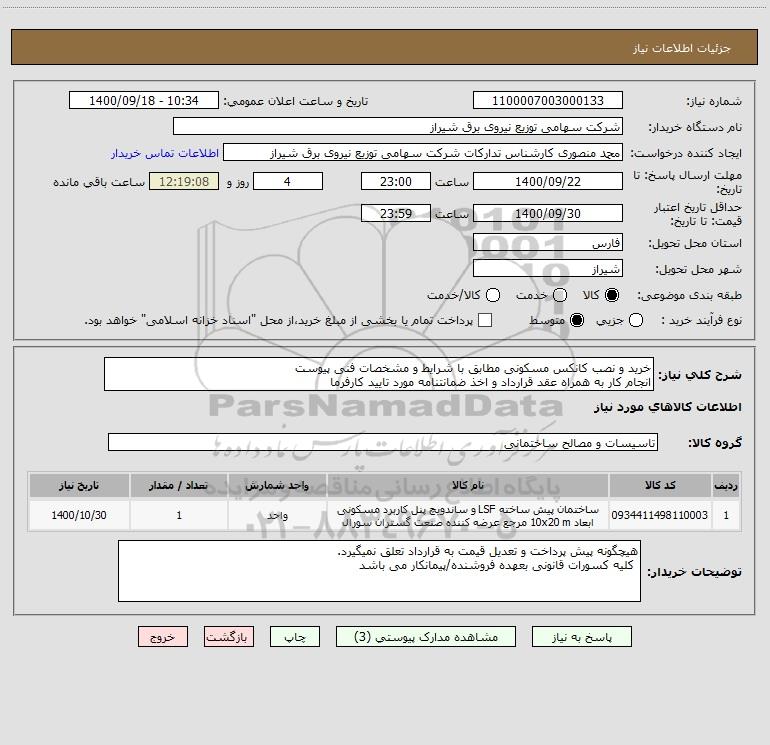Click the deadline time 23:00 field

tap(396, 181)
